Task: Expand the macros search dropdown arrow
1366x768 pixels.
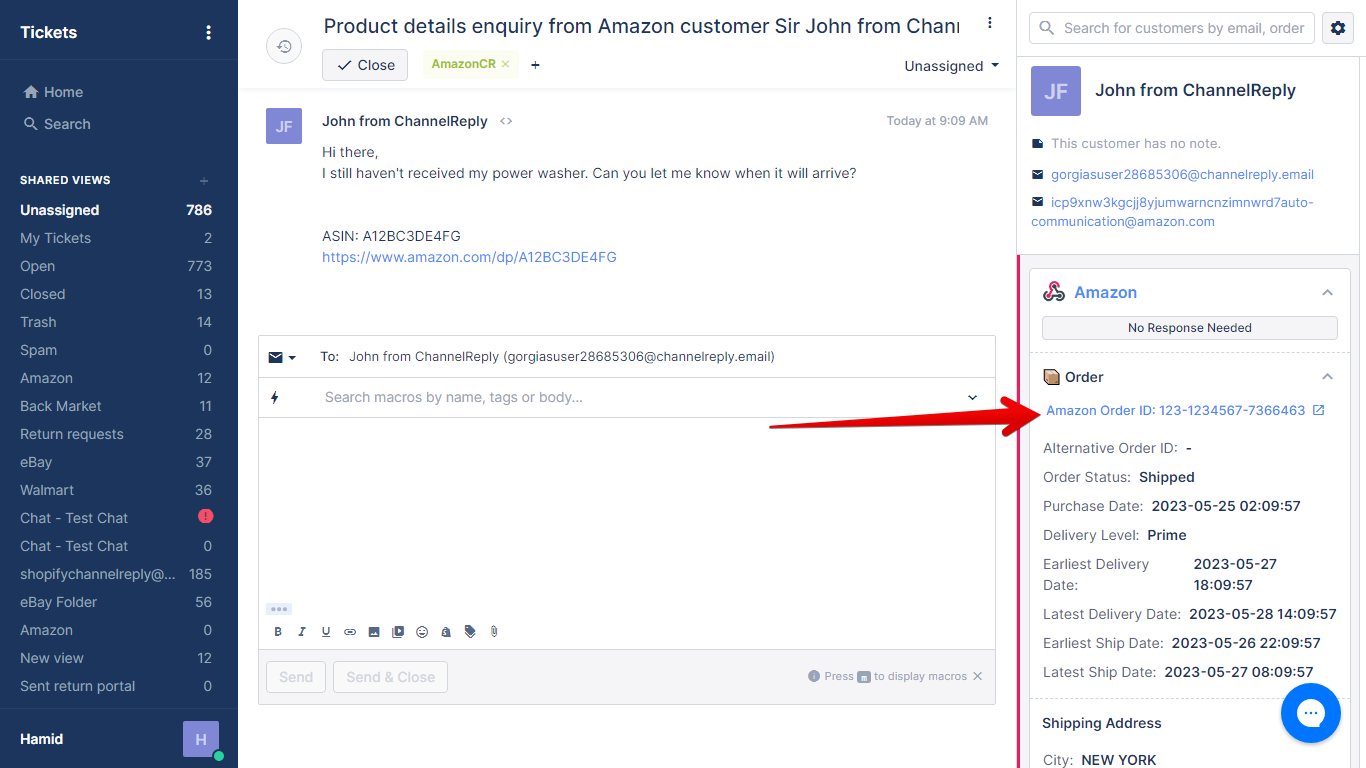Action: tap(973, 397)
